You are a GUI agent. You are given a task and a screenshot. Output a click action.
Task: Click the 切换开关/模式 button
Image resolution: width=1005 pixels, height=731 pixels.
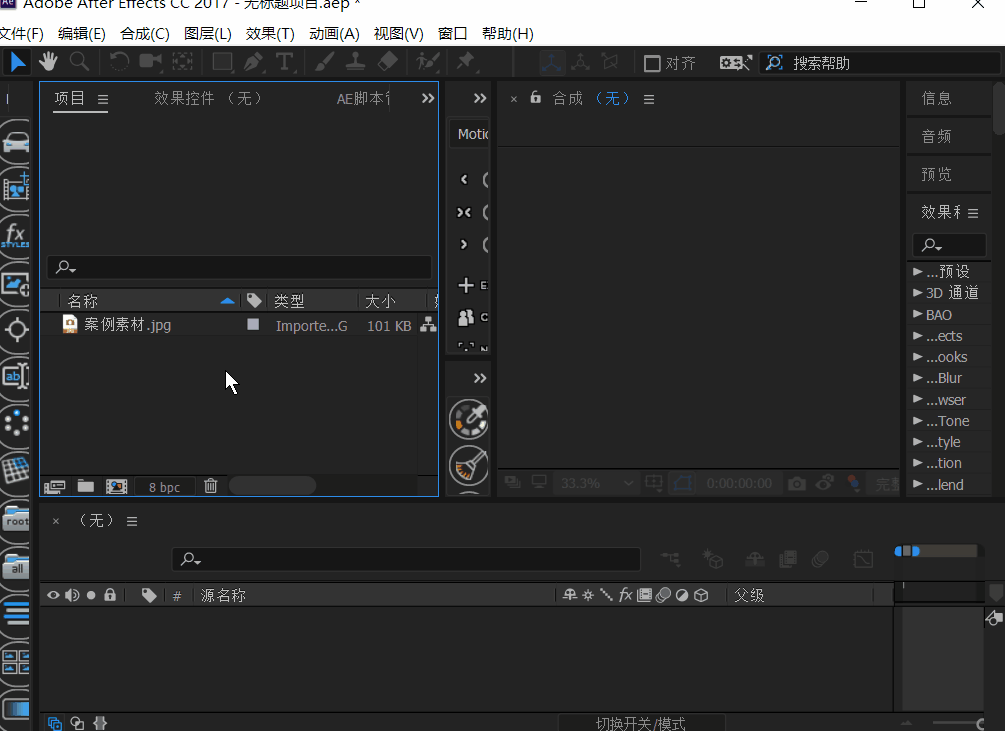tap(641, 723)
